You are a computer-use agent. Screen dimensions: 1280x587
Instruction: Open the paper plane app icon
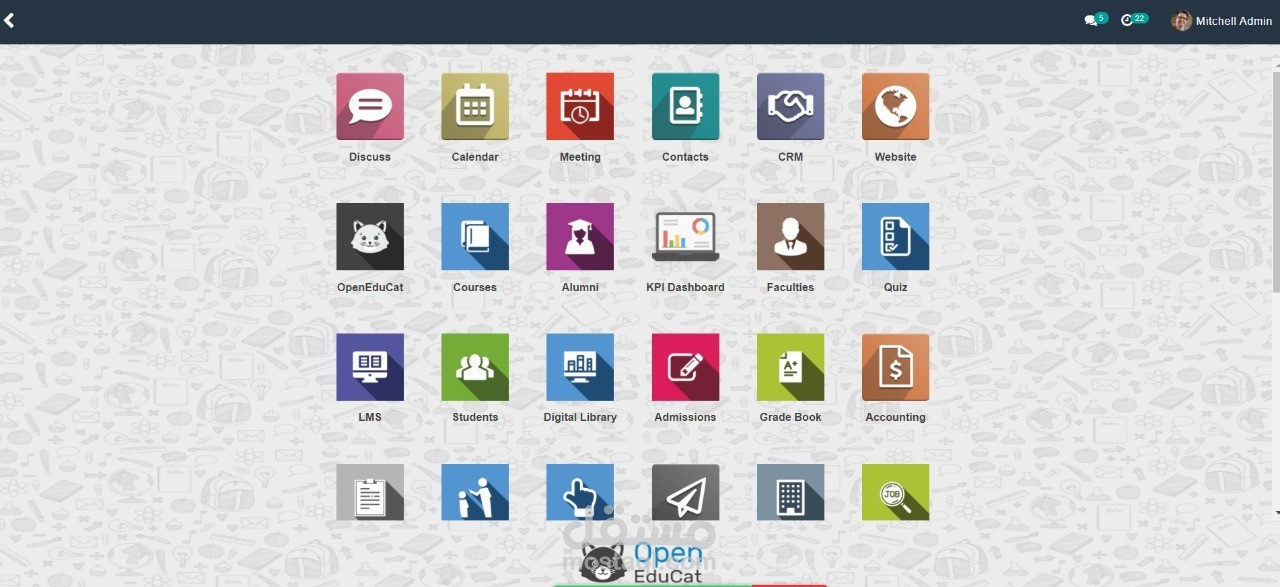[685, 492]
